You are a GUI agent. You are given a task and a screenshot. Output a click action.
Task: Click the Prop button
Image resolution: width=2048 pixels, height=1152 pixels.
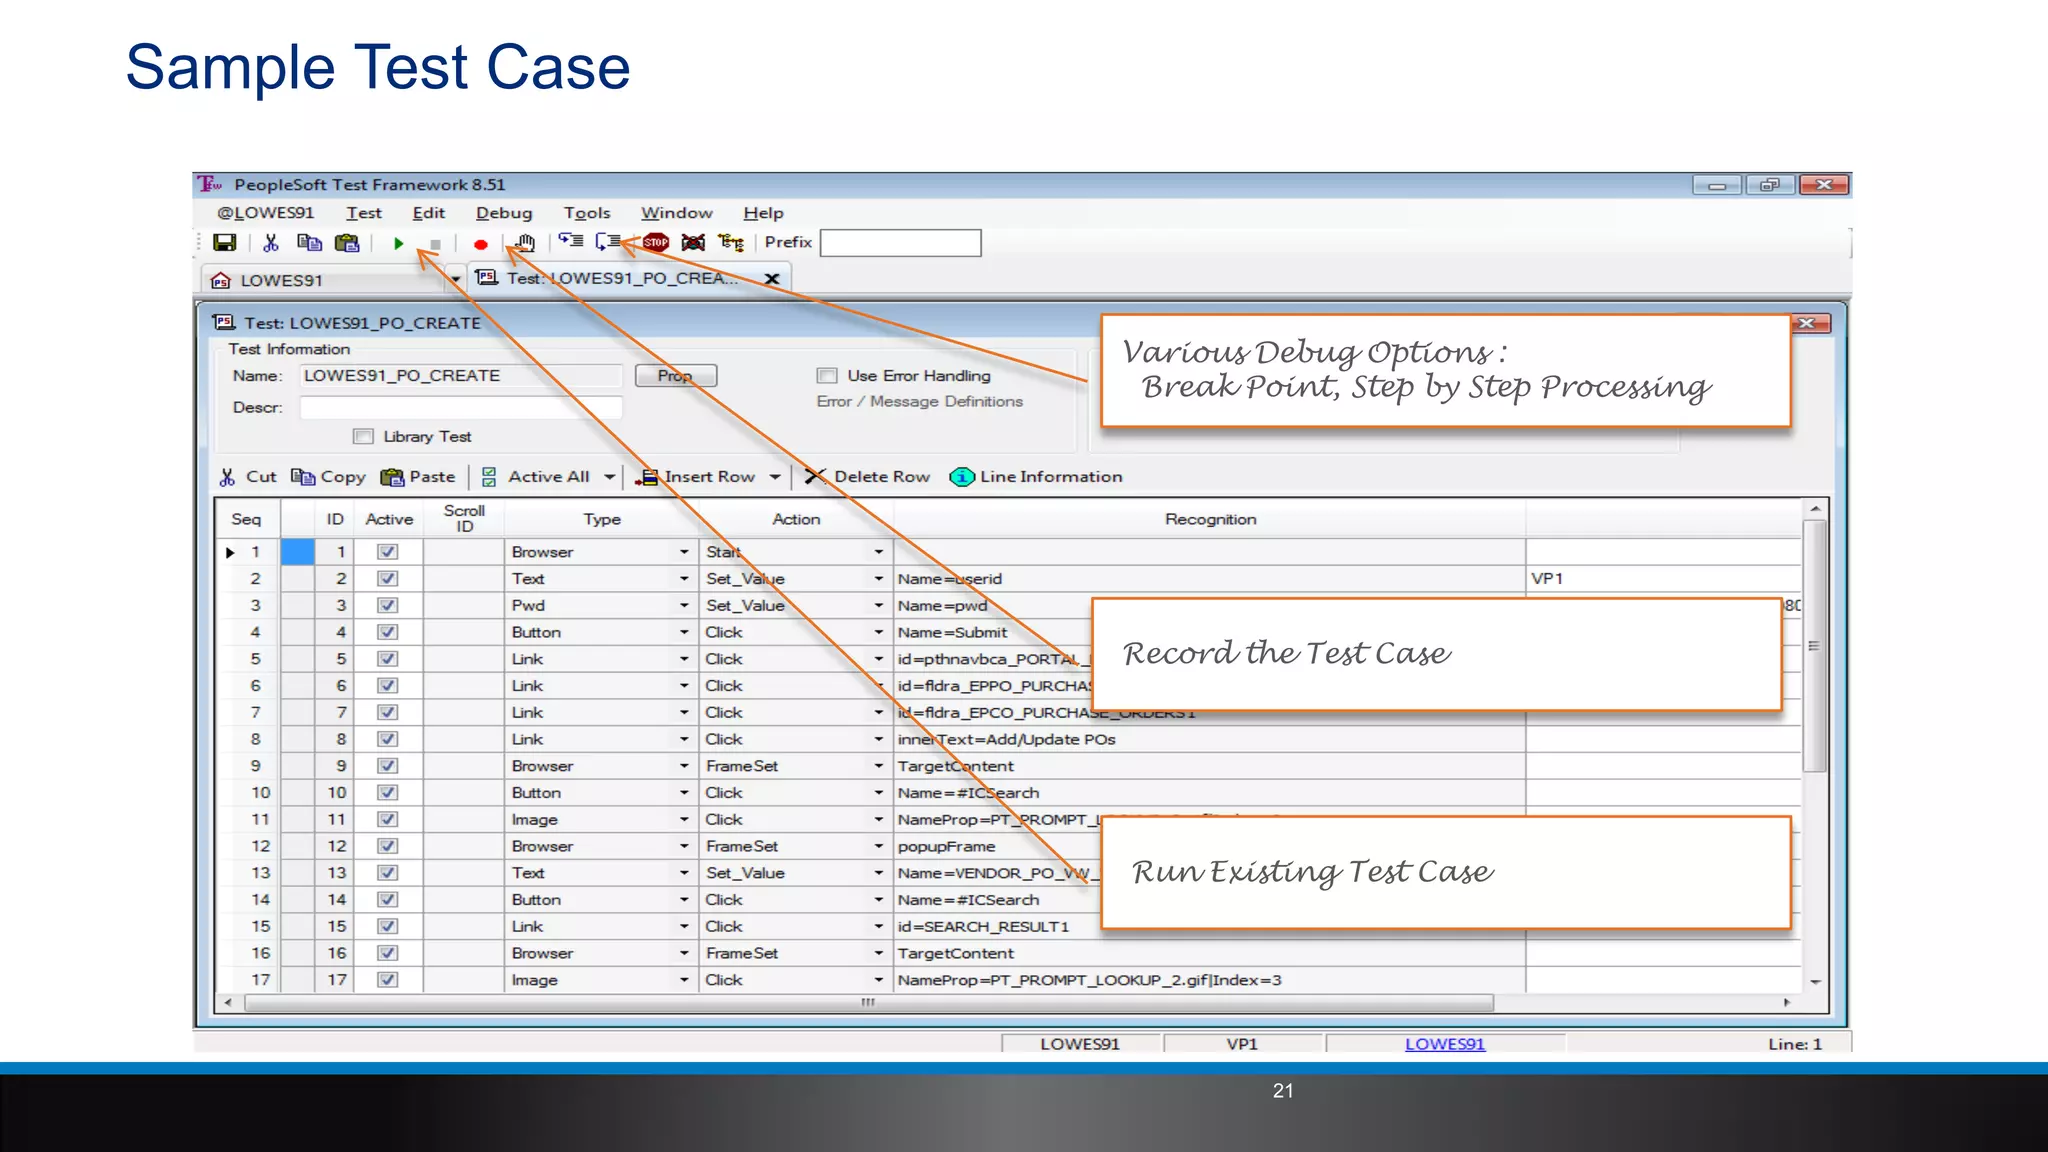coord(676,376)
